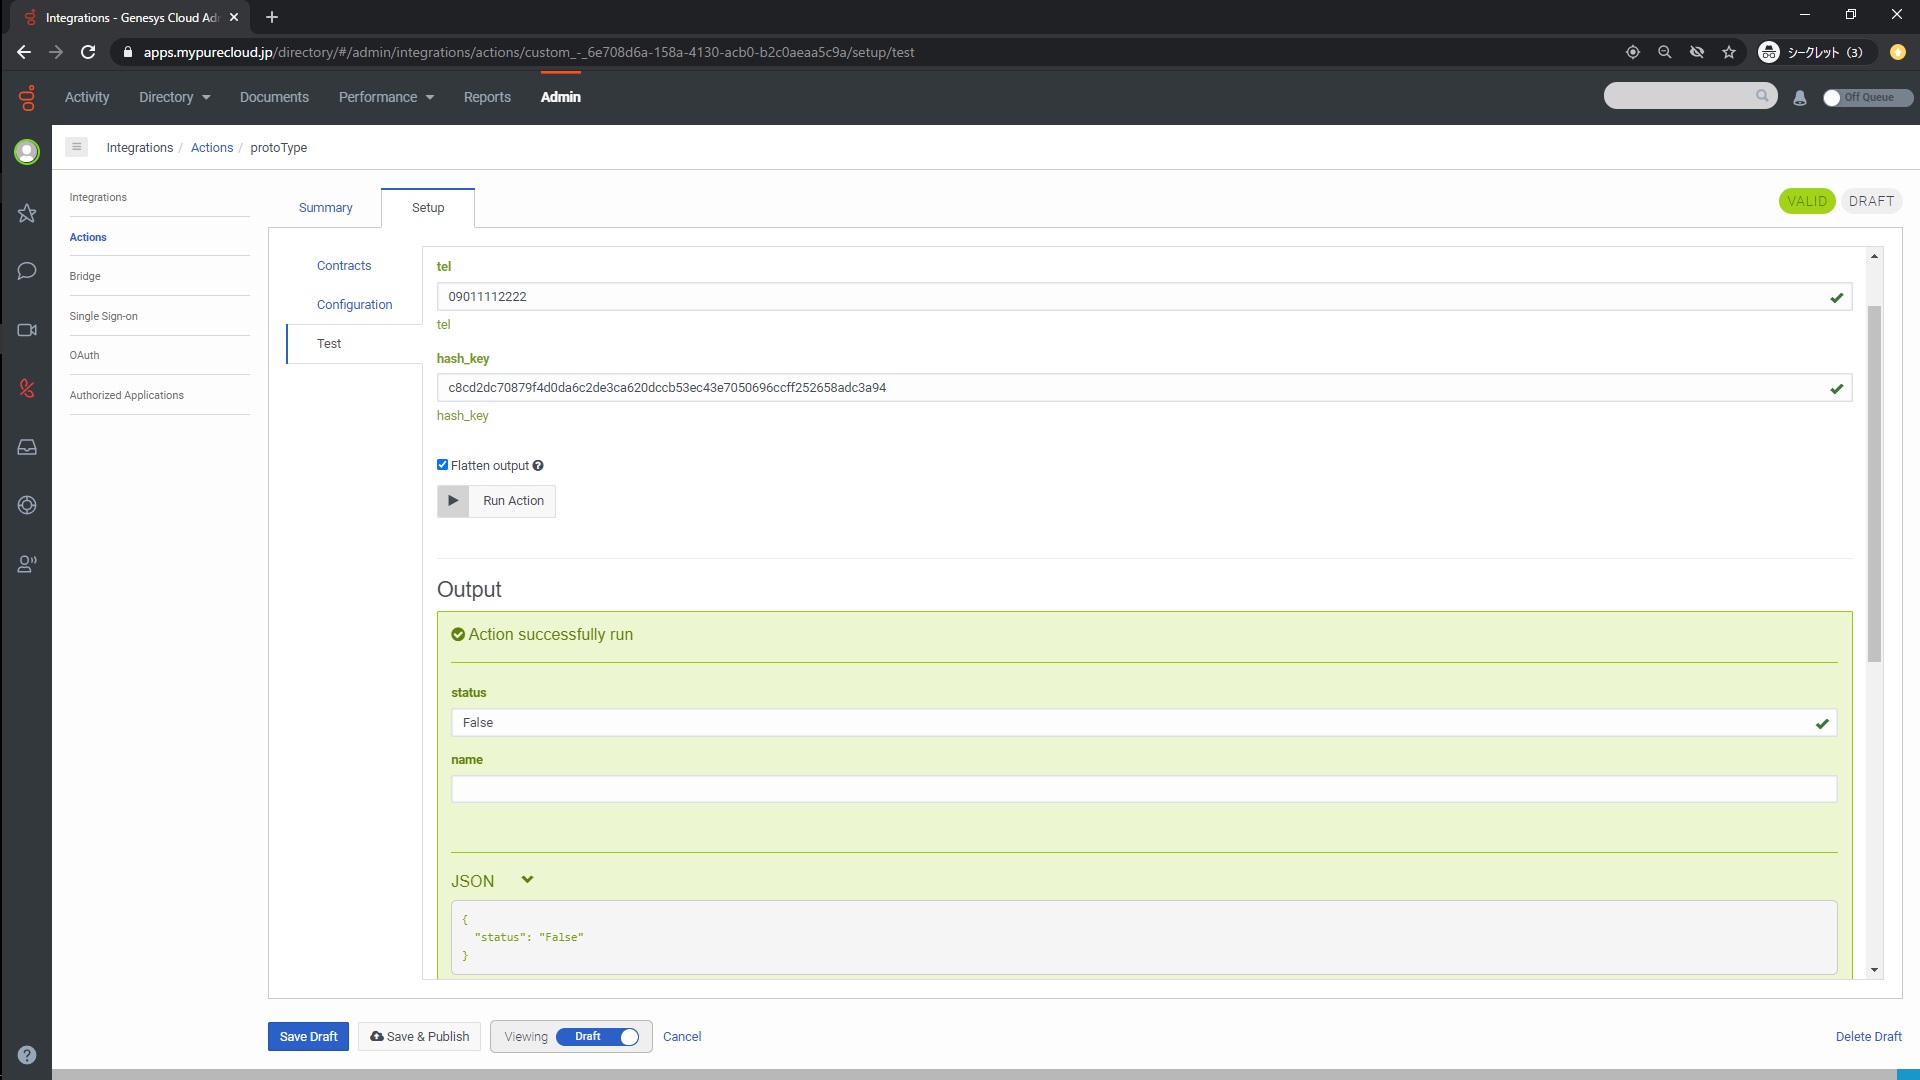Open the favorites star in sidebar
The height and width of the screenshot is (1080, 1920).
(x=27, y=213)
